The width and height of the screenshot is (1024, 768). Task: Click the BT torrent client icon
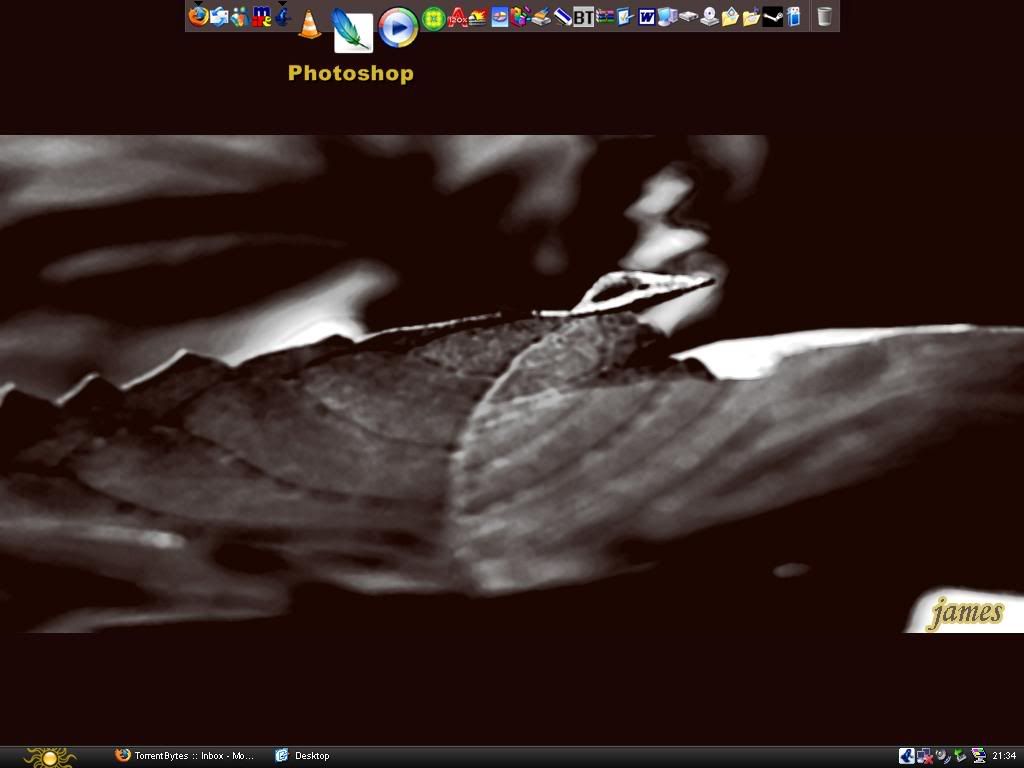point(583,17)
